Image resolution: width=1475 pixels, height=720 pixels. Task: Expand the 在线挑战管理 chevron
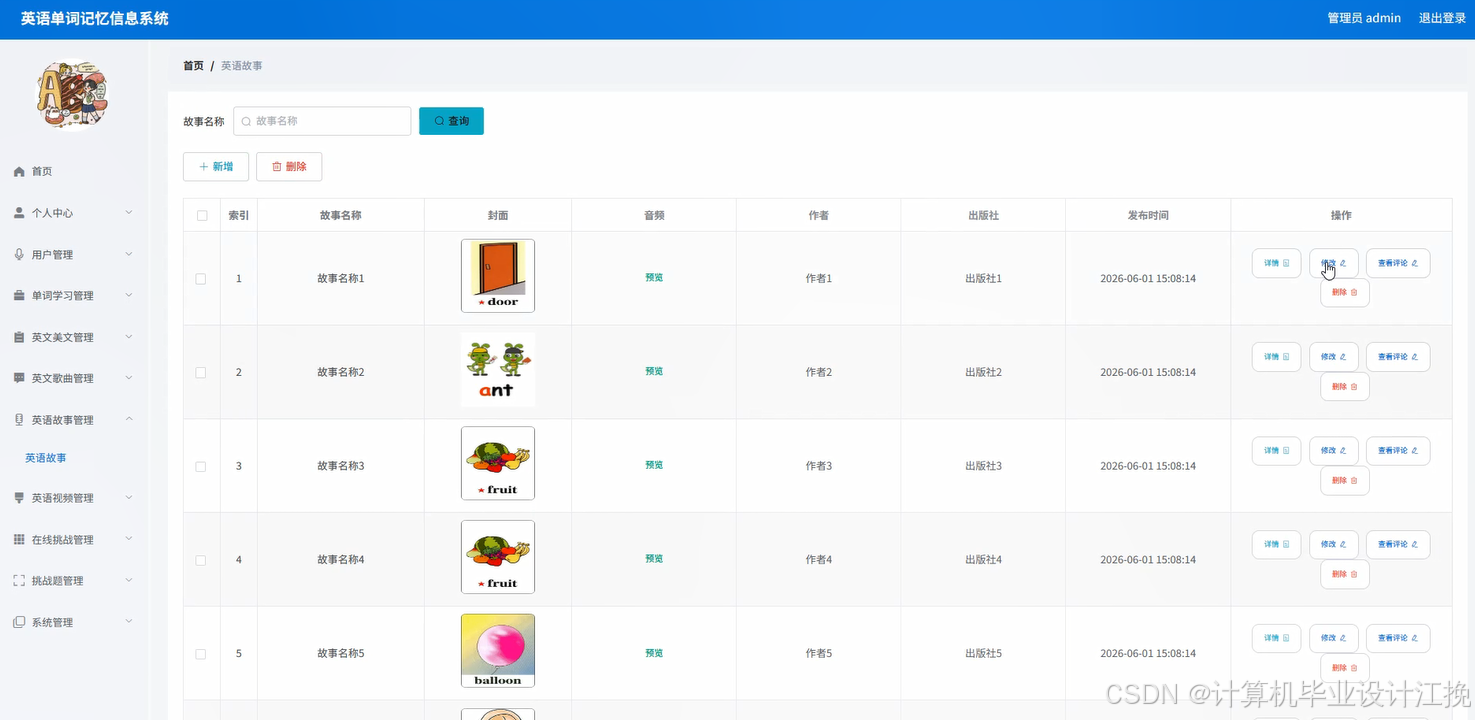click(129, 539)
